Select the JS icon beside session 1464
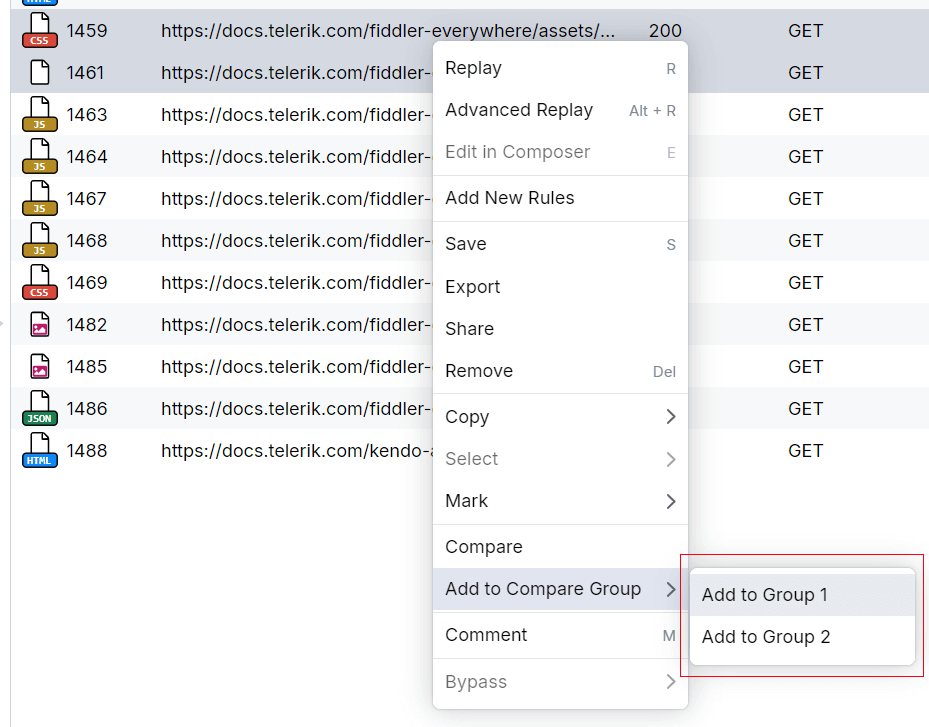This screenshot has width=929, height=727. point(40,156)
